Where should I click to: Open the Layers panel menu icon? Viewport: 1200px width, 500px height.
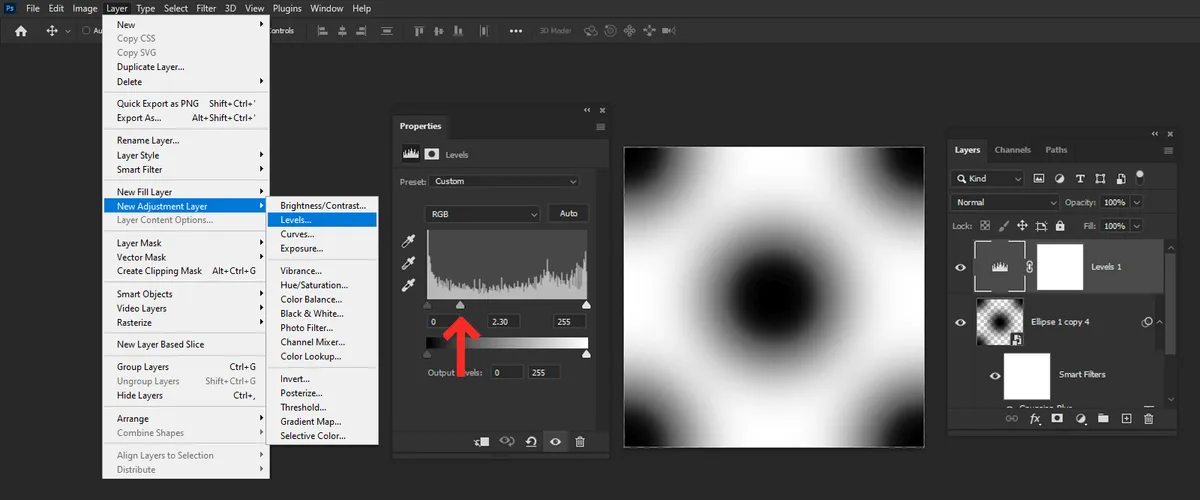pos(1169,150)
